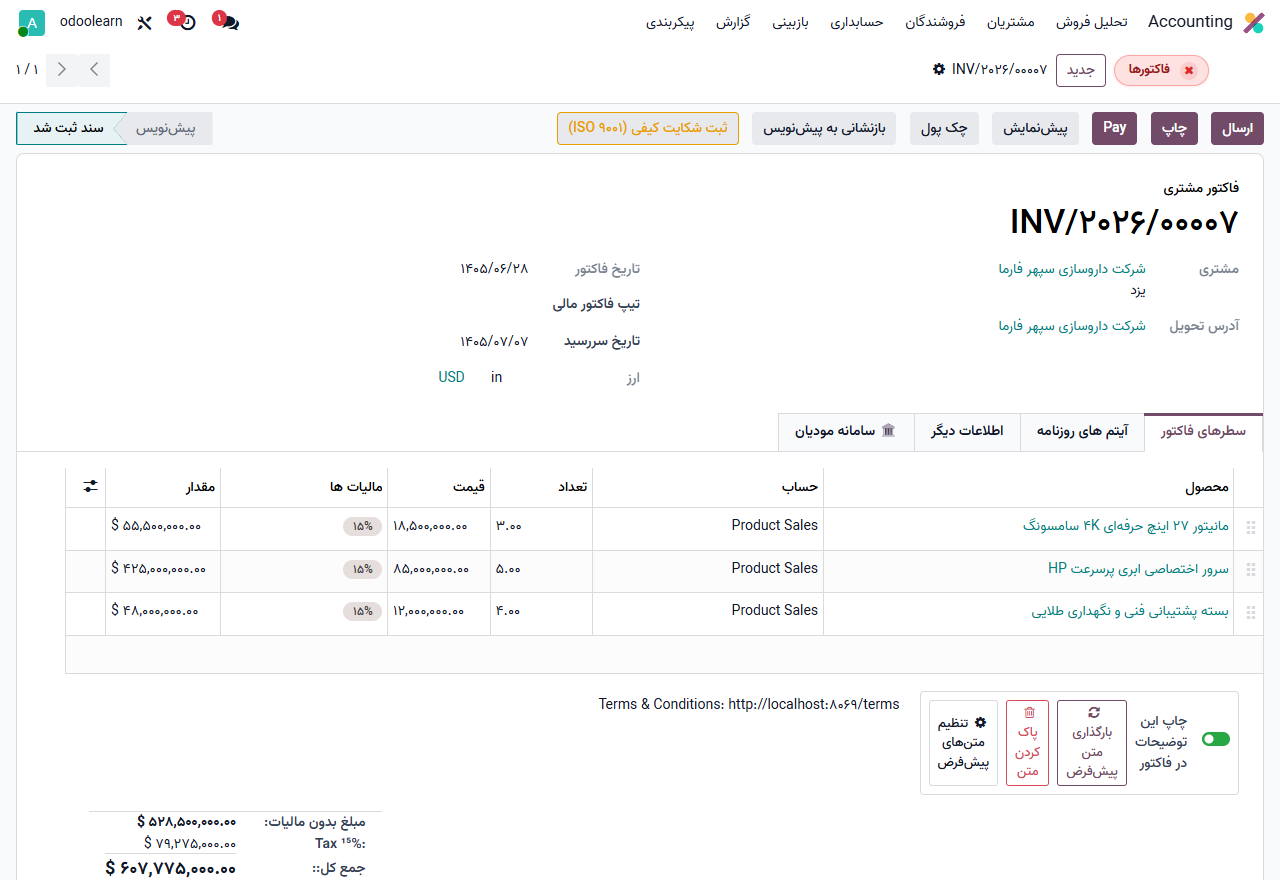Click the چاپ button
The width and height of the screenshot is (1280, 880).
click(1174, 129)
